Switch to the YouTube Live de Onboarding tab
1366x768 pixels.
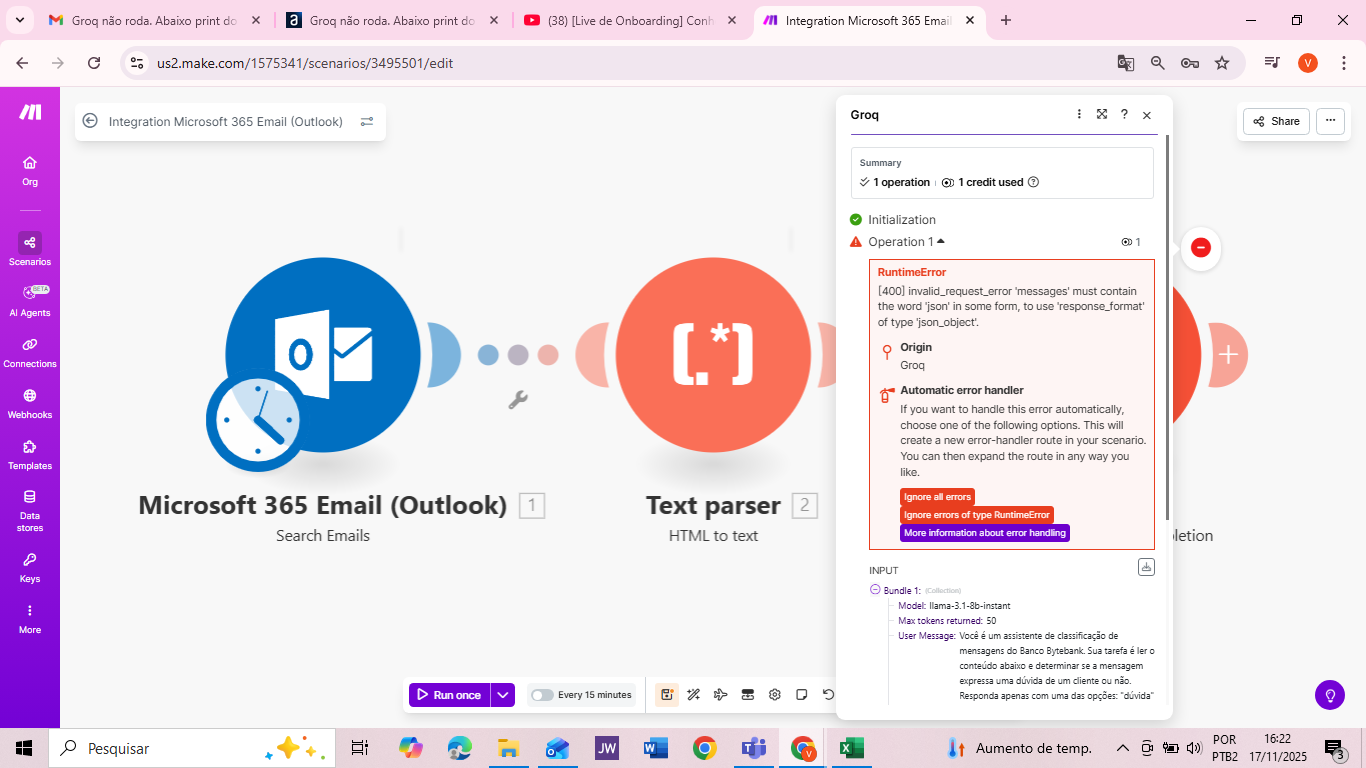coord(630,20)
